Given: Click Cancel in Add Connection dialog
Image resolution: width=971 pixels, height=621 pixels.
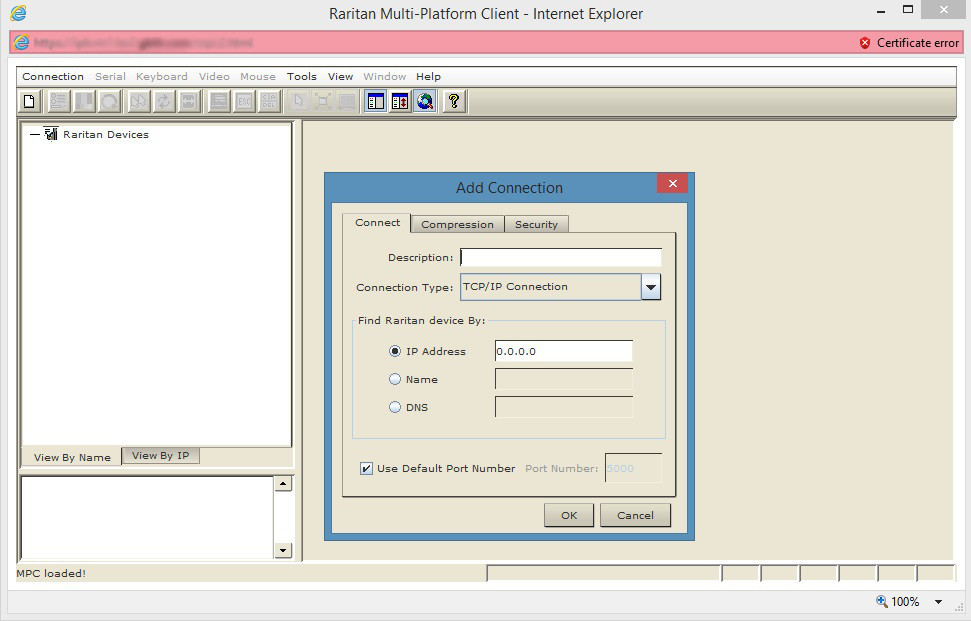Looking at the screenshot, I should click(635, 515).
